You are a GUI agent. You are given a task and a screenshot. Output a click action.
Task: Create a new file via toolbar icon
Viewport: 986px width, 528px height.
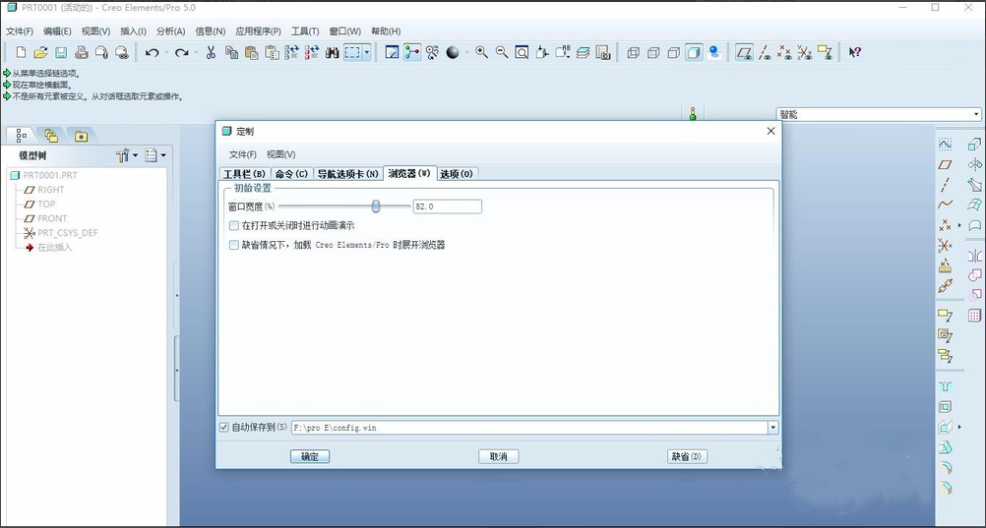[21, 53]
